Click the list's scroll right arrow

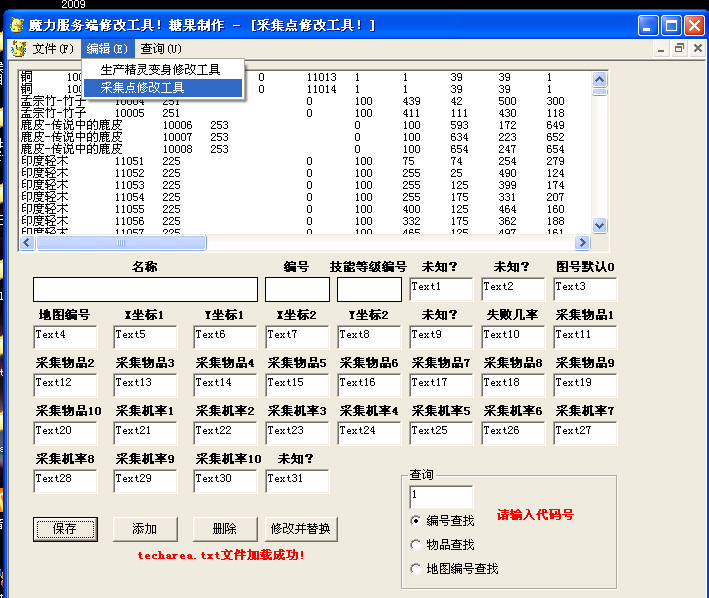tap(585, 242)
